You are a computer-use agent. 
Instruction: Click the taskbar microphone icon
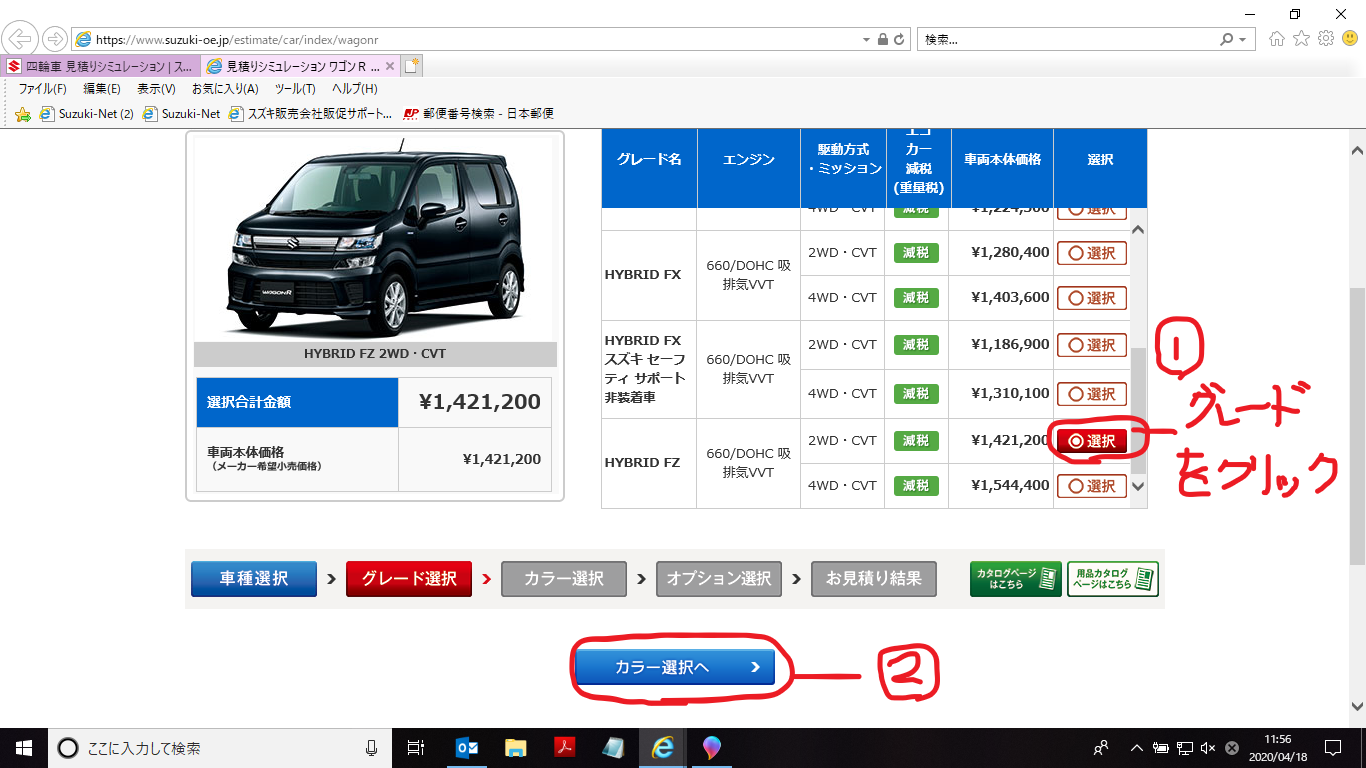(371, 748)
